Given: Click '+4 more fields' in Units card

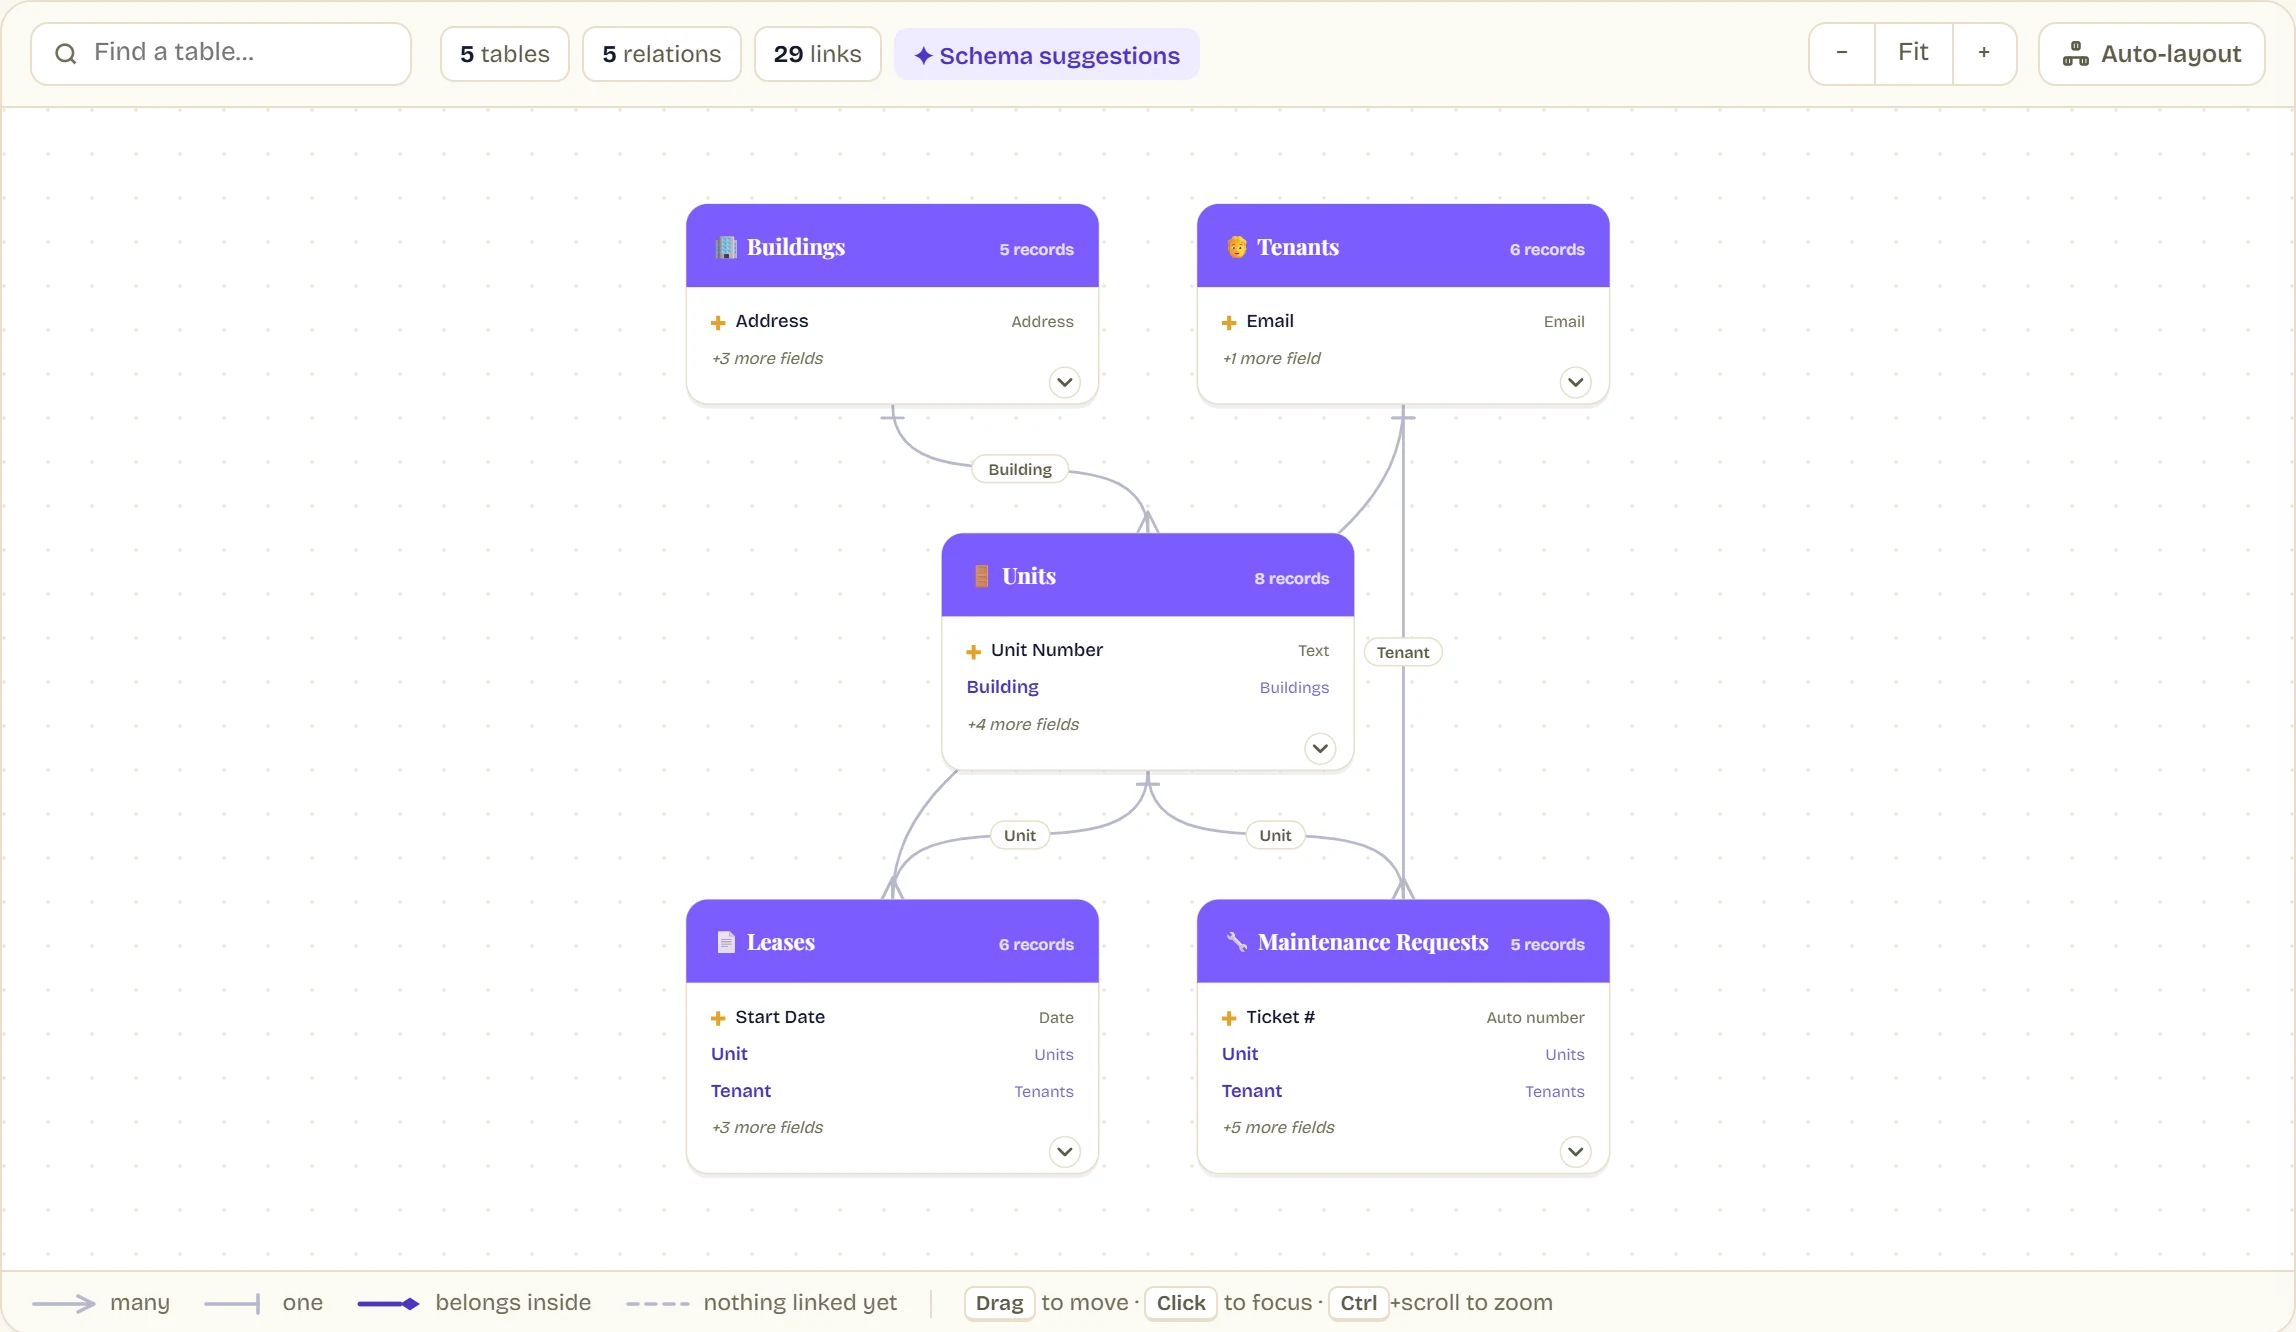Looking at the screenshot, I should click(1023, 724).
